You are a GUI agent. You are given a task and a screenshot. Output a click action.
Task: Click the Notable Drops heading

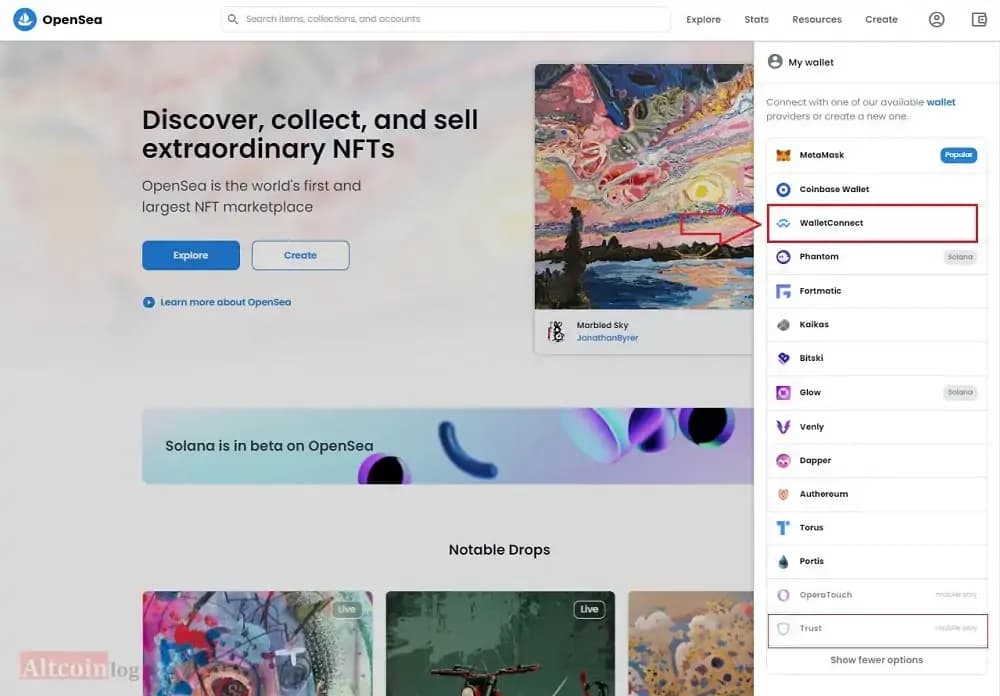[x=499, y=550]
